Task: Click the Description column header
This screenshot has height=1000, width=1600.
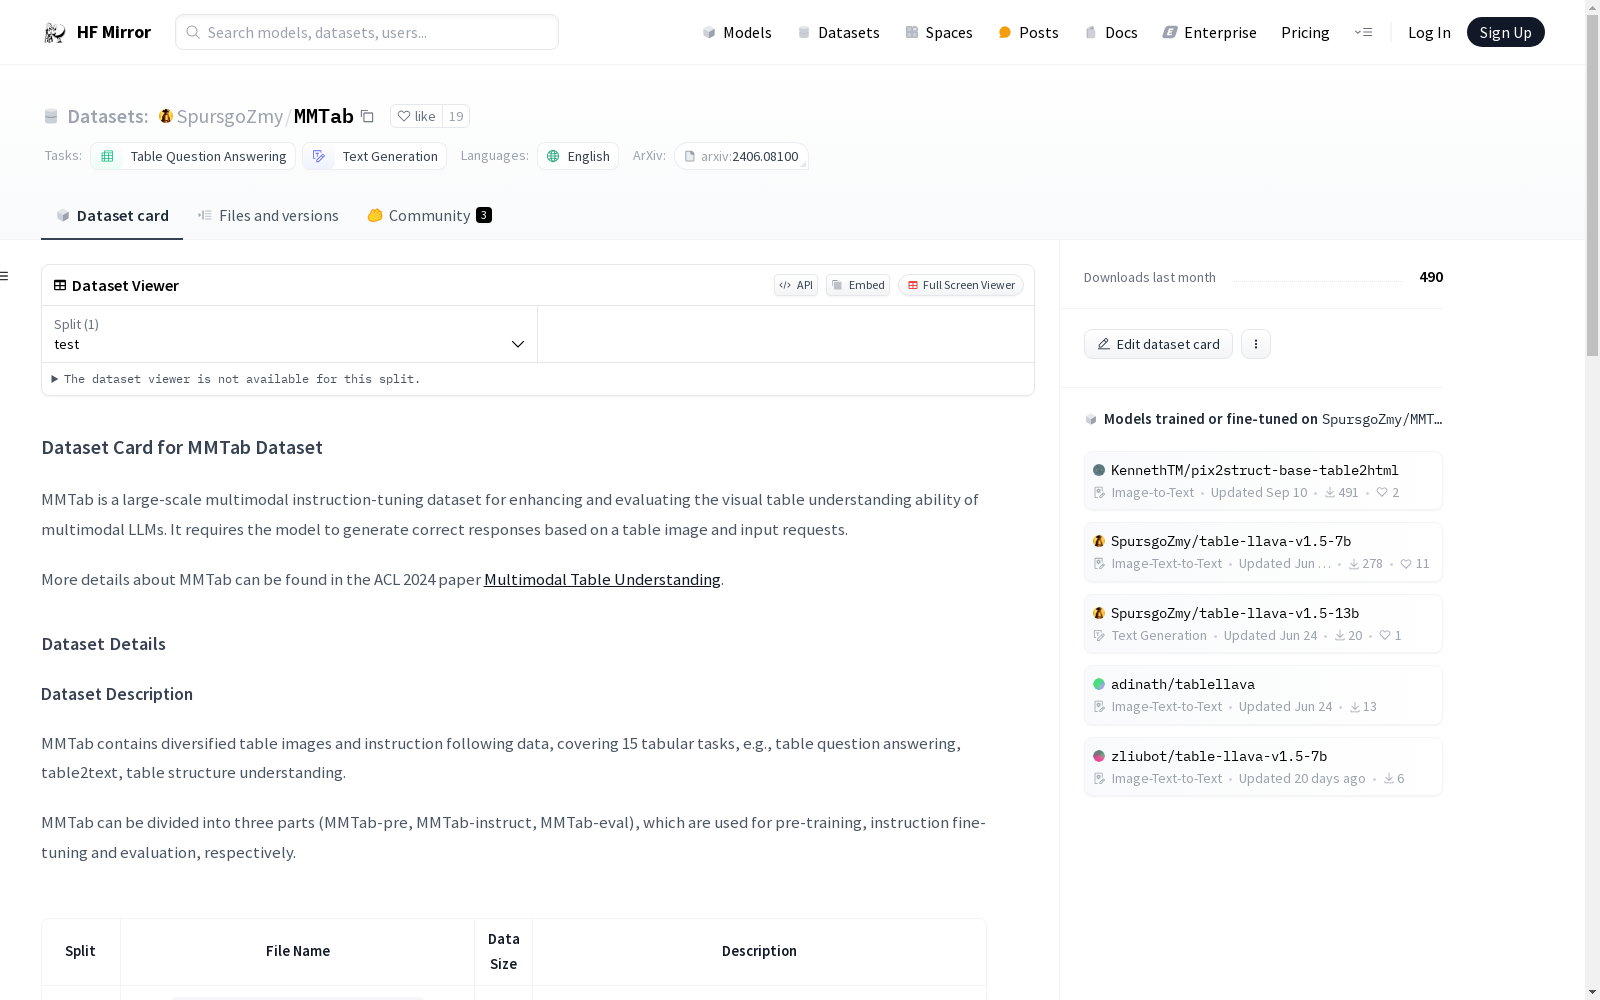Action: pos(759,951)
